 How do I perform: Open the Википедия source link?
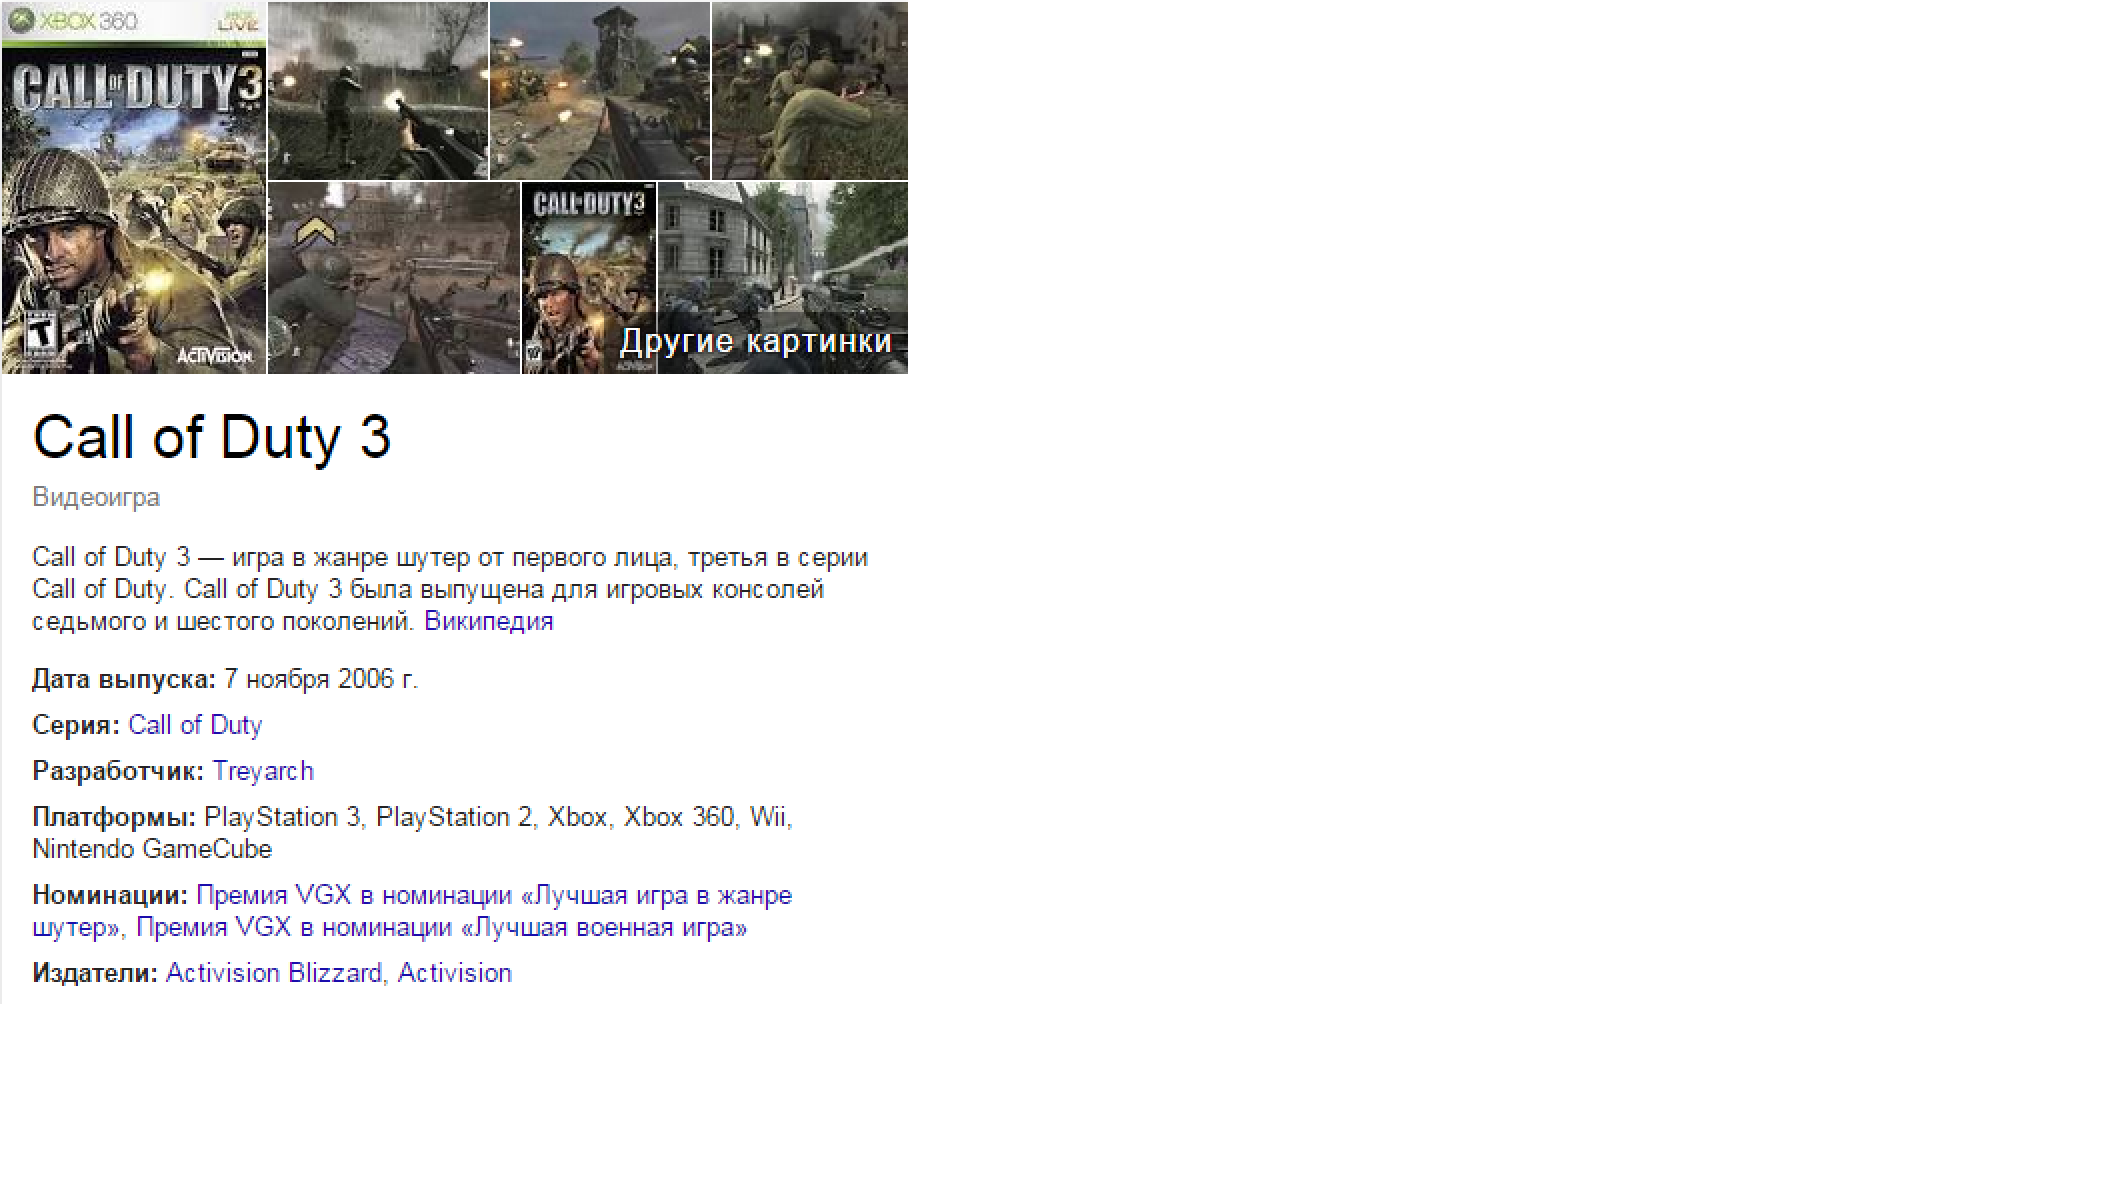point(489,621)
